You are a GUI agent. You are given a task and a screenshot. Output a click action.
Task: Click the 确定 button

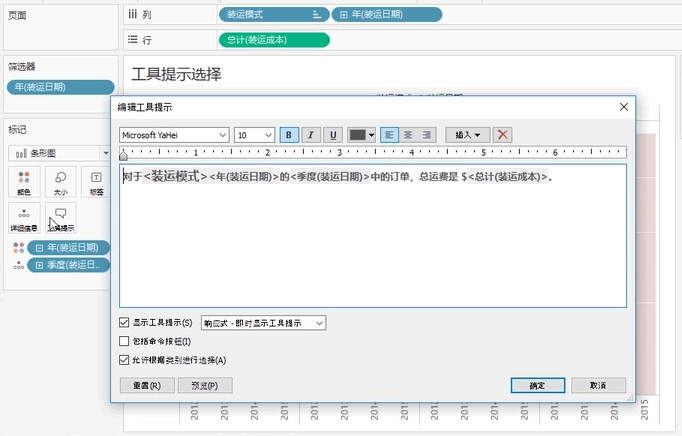pos(537,385)
